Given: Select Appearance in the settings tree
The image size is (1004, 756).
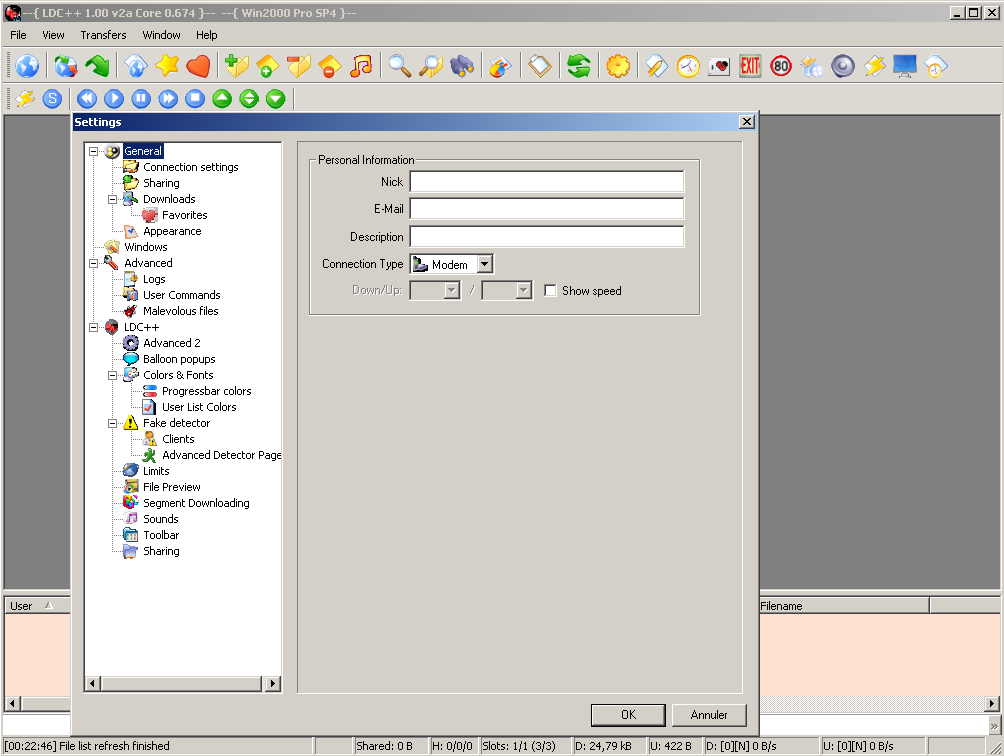Looking at the screenshot, I should coord(172,231).
